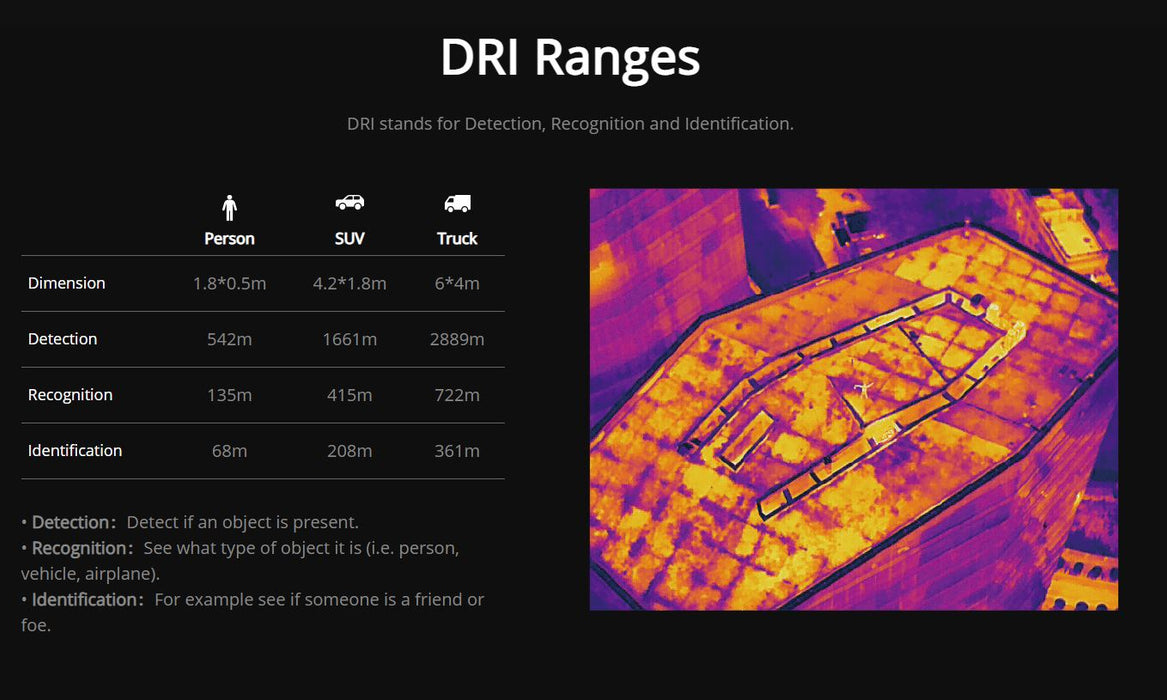Open the thermal rooftop image

(x=853, y=399)
